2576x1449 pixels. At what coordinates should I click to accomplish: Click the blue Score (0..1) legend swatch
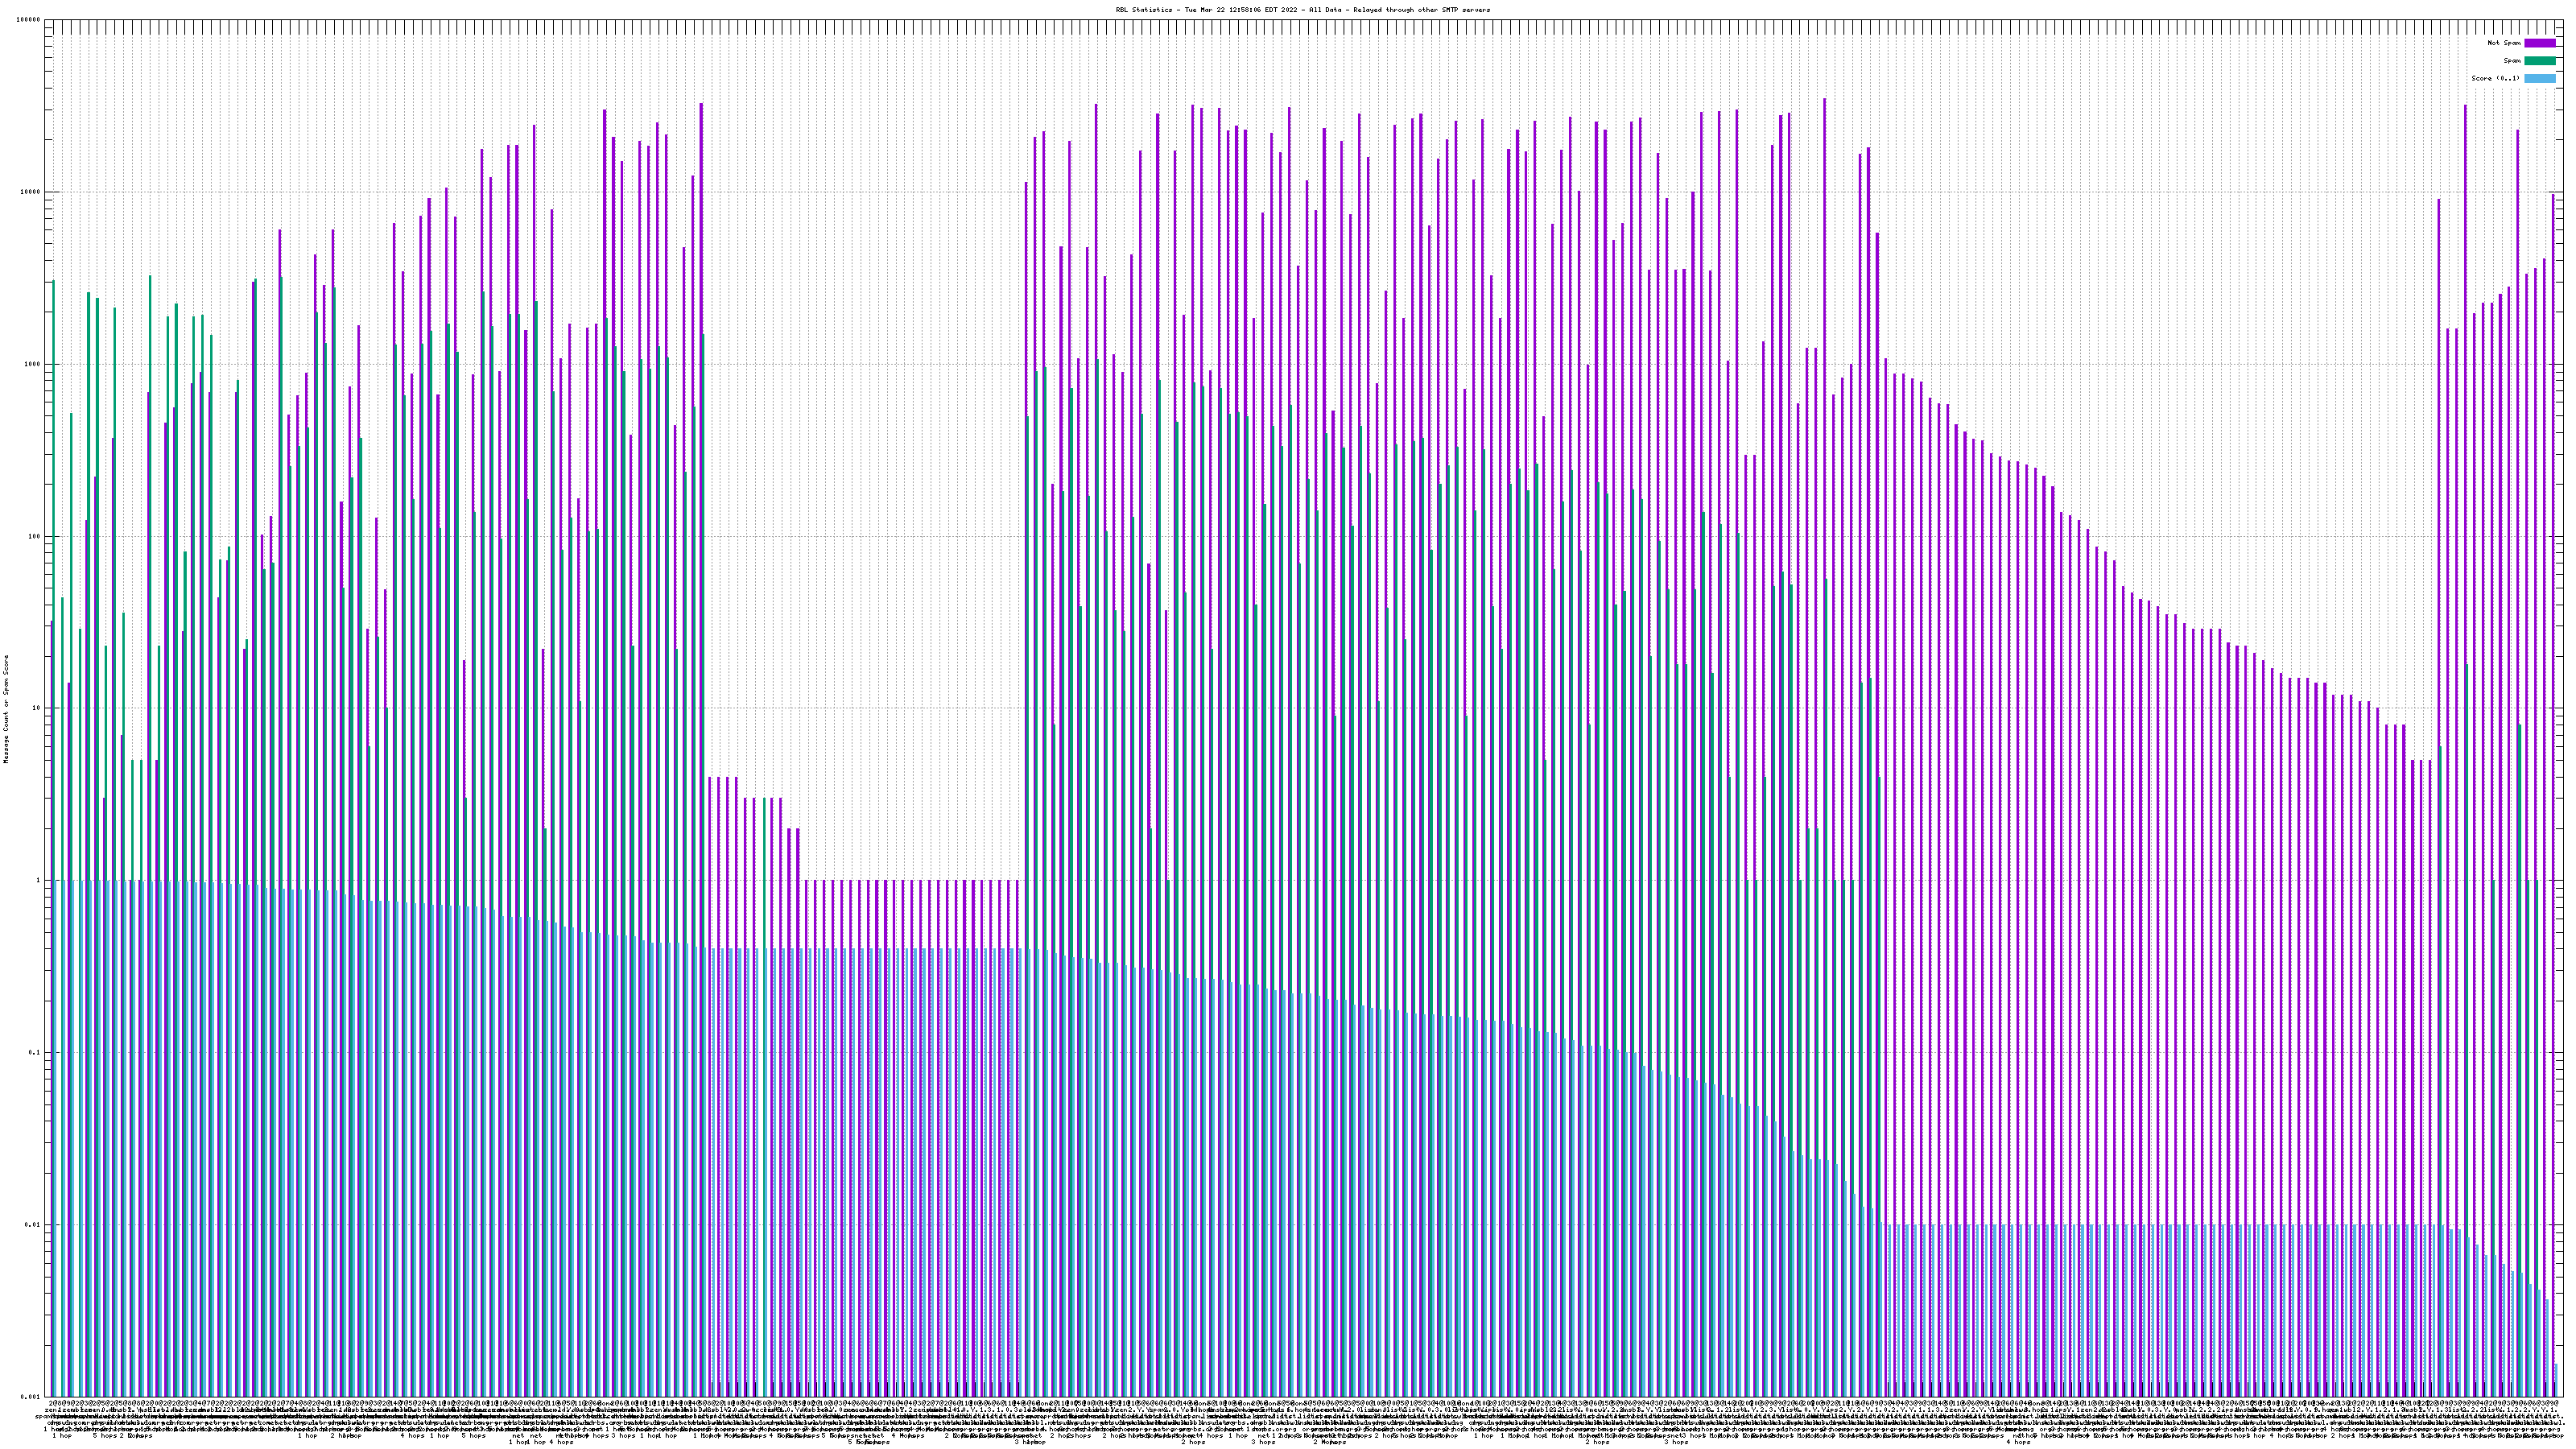pyautogui.click(x=2539, y=78)
